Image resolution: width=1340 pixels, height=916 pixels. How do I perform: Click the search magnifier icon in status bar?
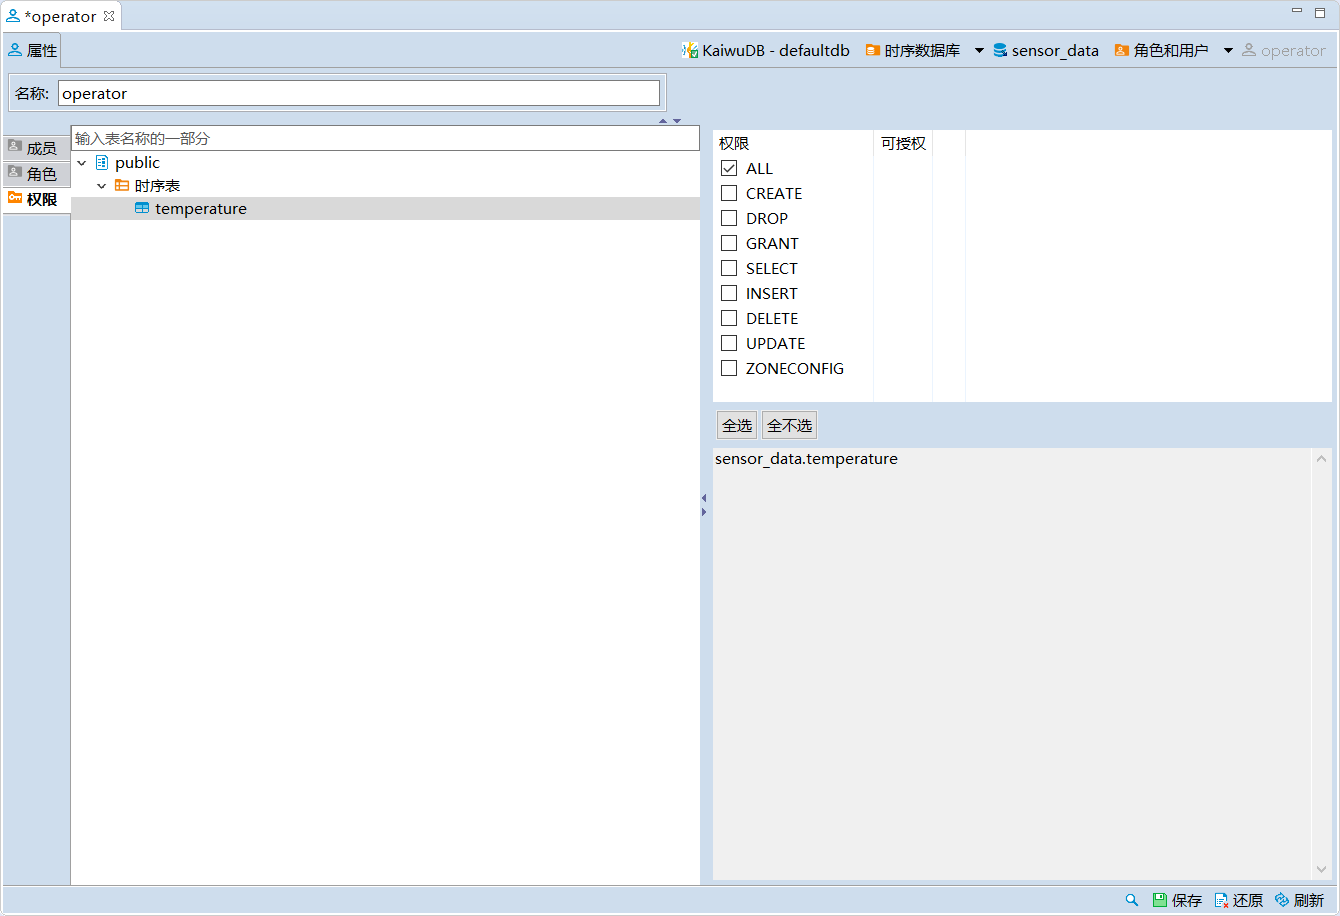click(1132, 900)
